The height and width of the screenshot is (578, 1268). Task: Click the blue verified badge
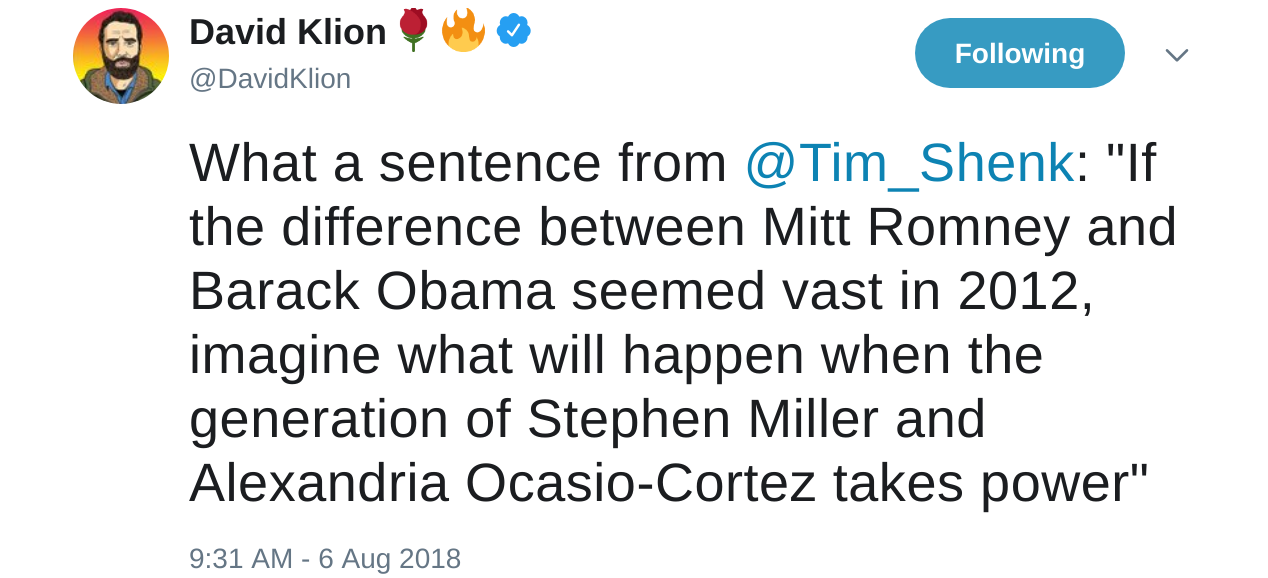(x=514, y=31)
